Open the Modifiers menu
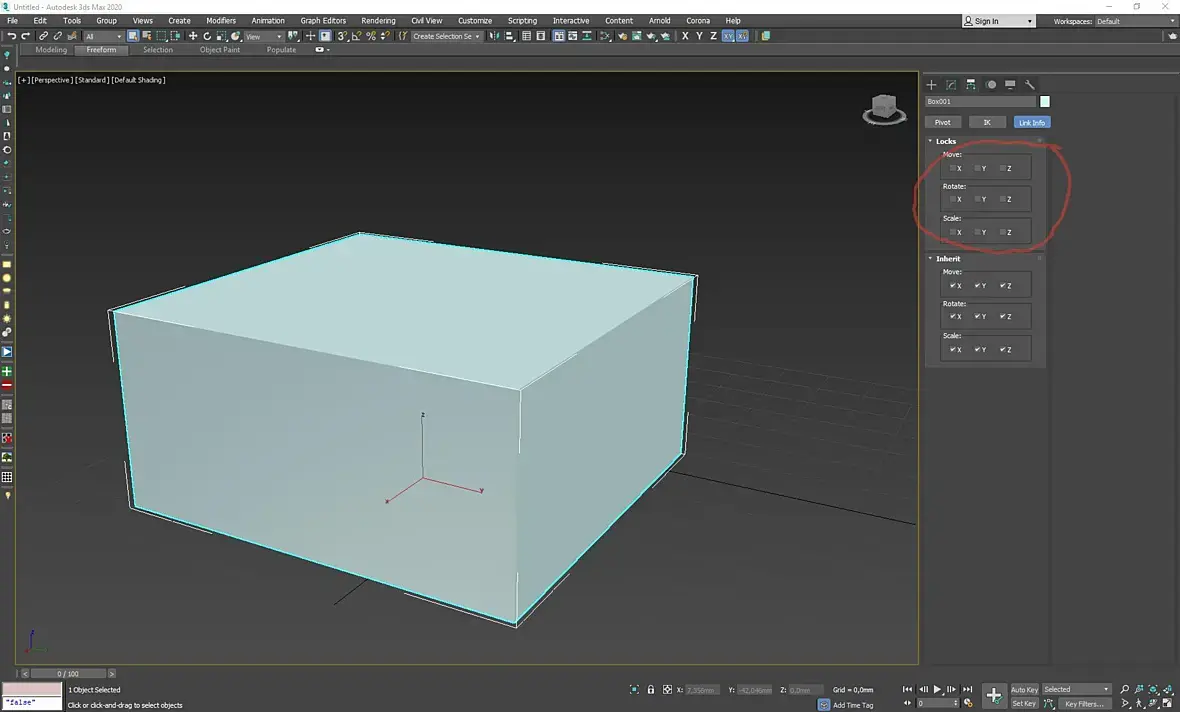Viewport: 1180px width, 712px height. (221, 20)
